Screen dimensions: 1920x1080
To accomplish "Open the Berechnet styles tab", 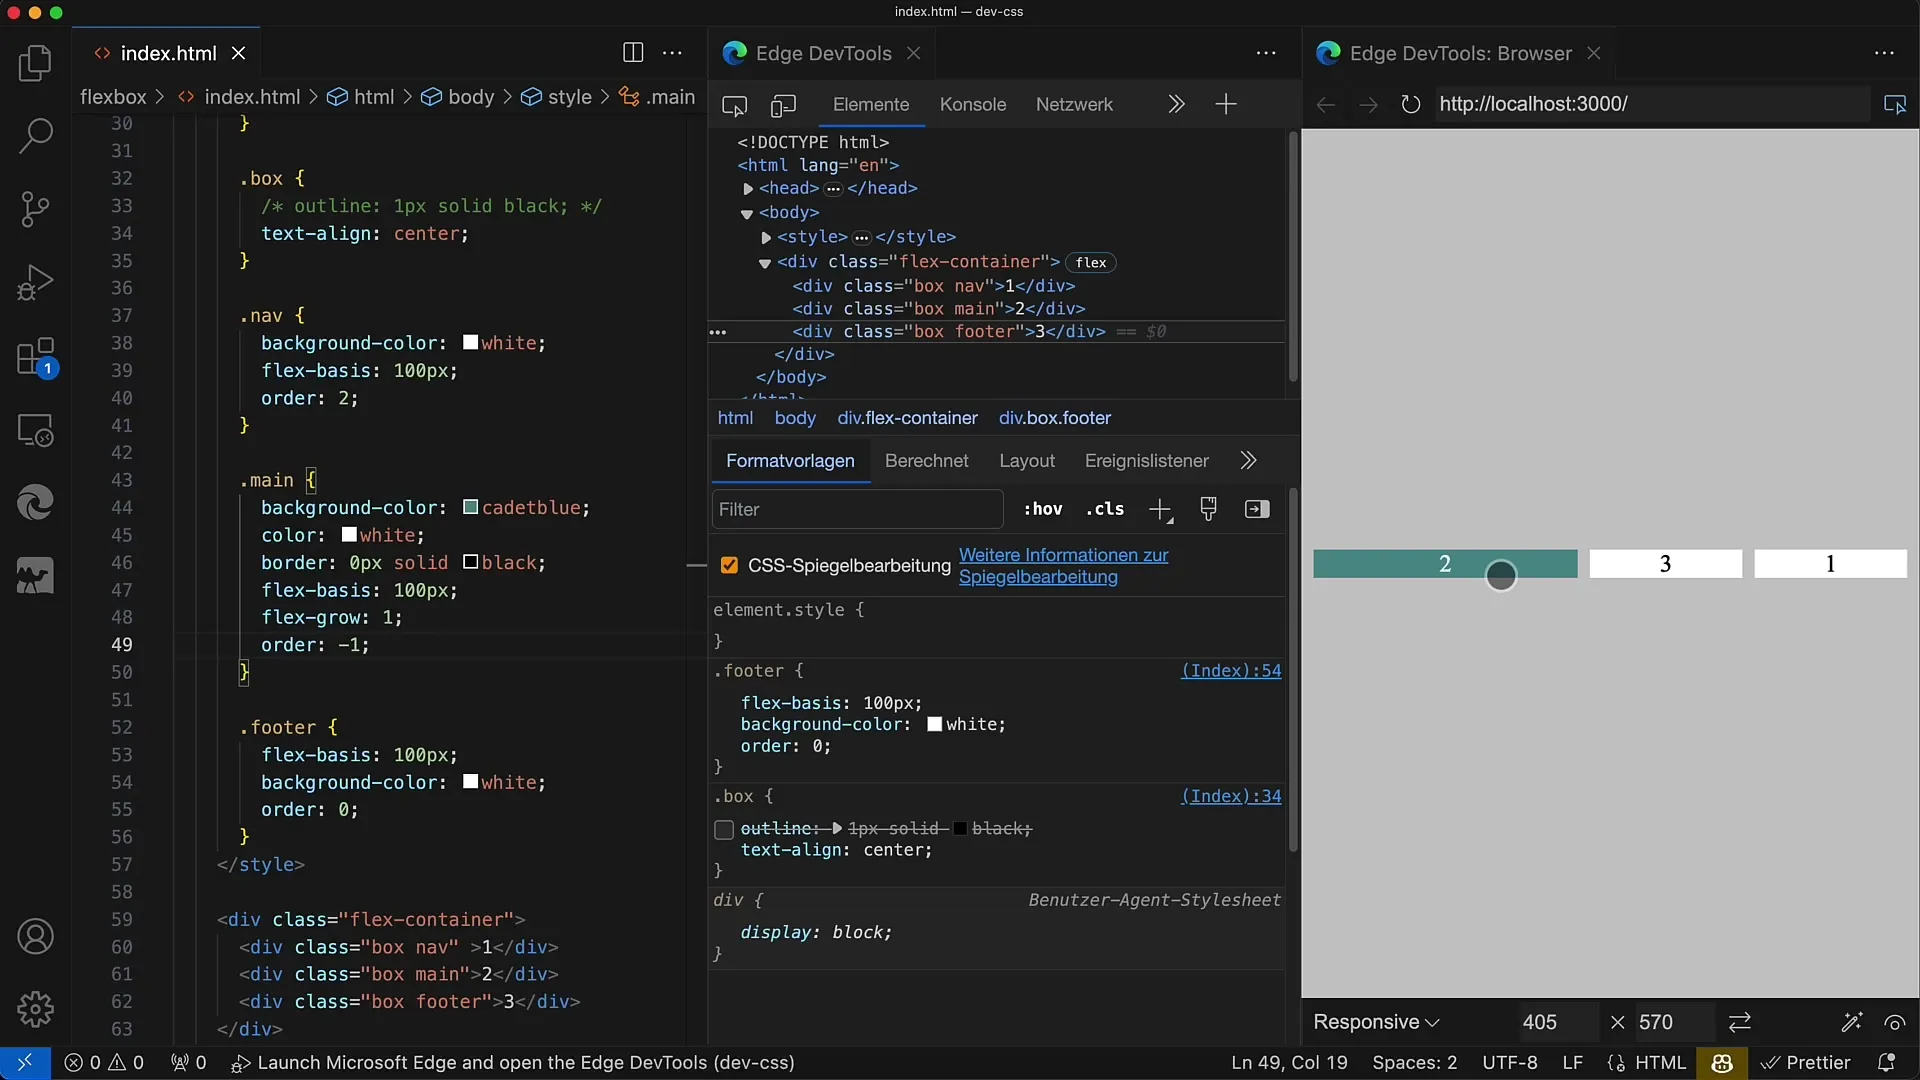I will (x=927, y=461).
